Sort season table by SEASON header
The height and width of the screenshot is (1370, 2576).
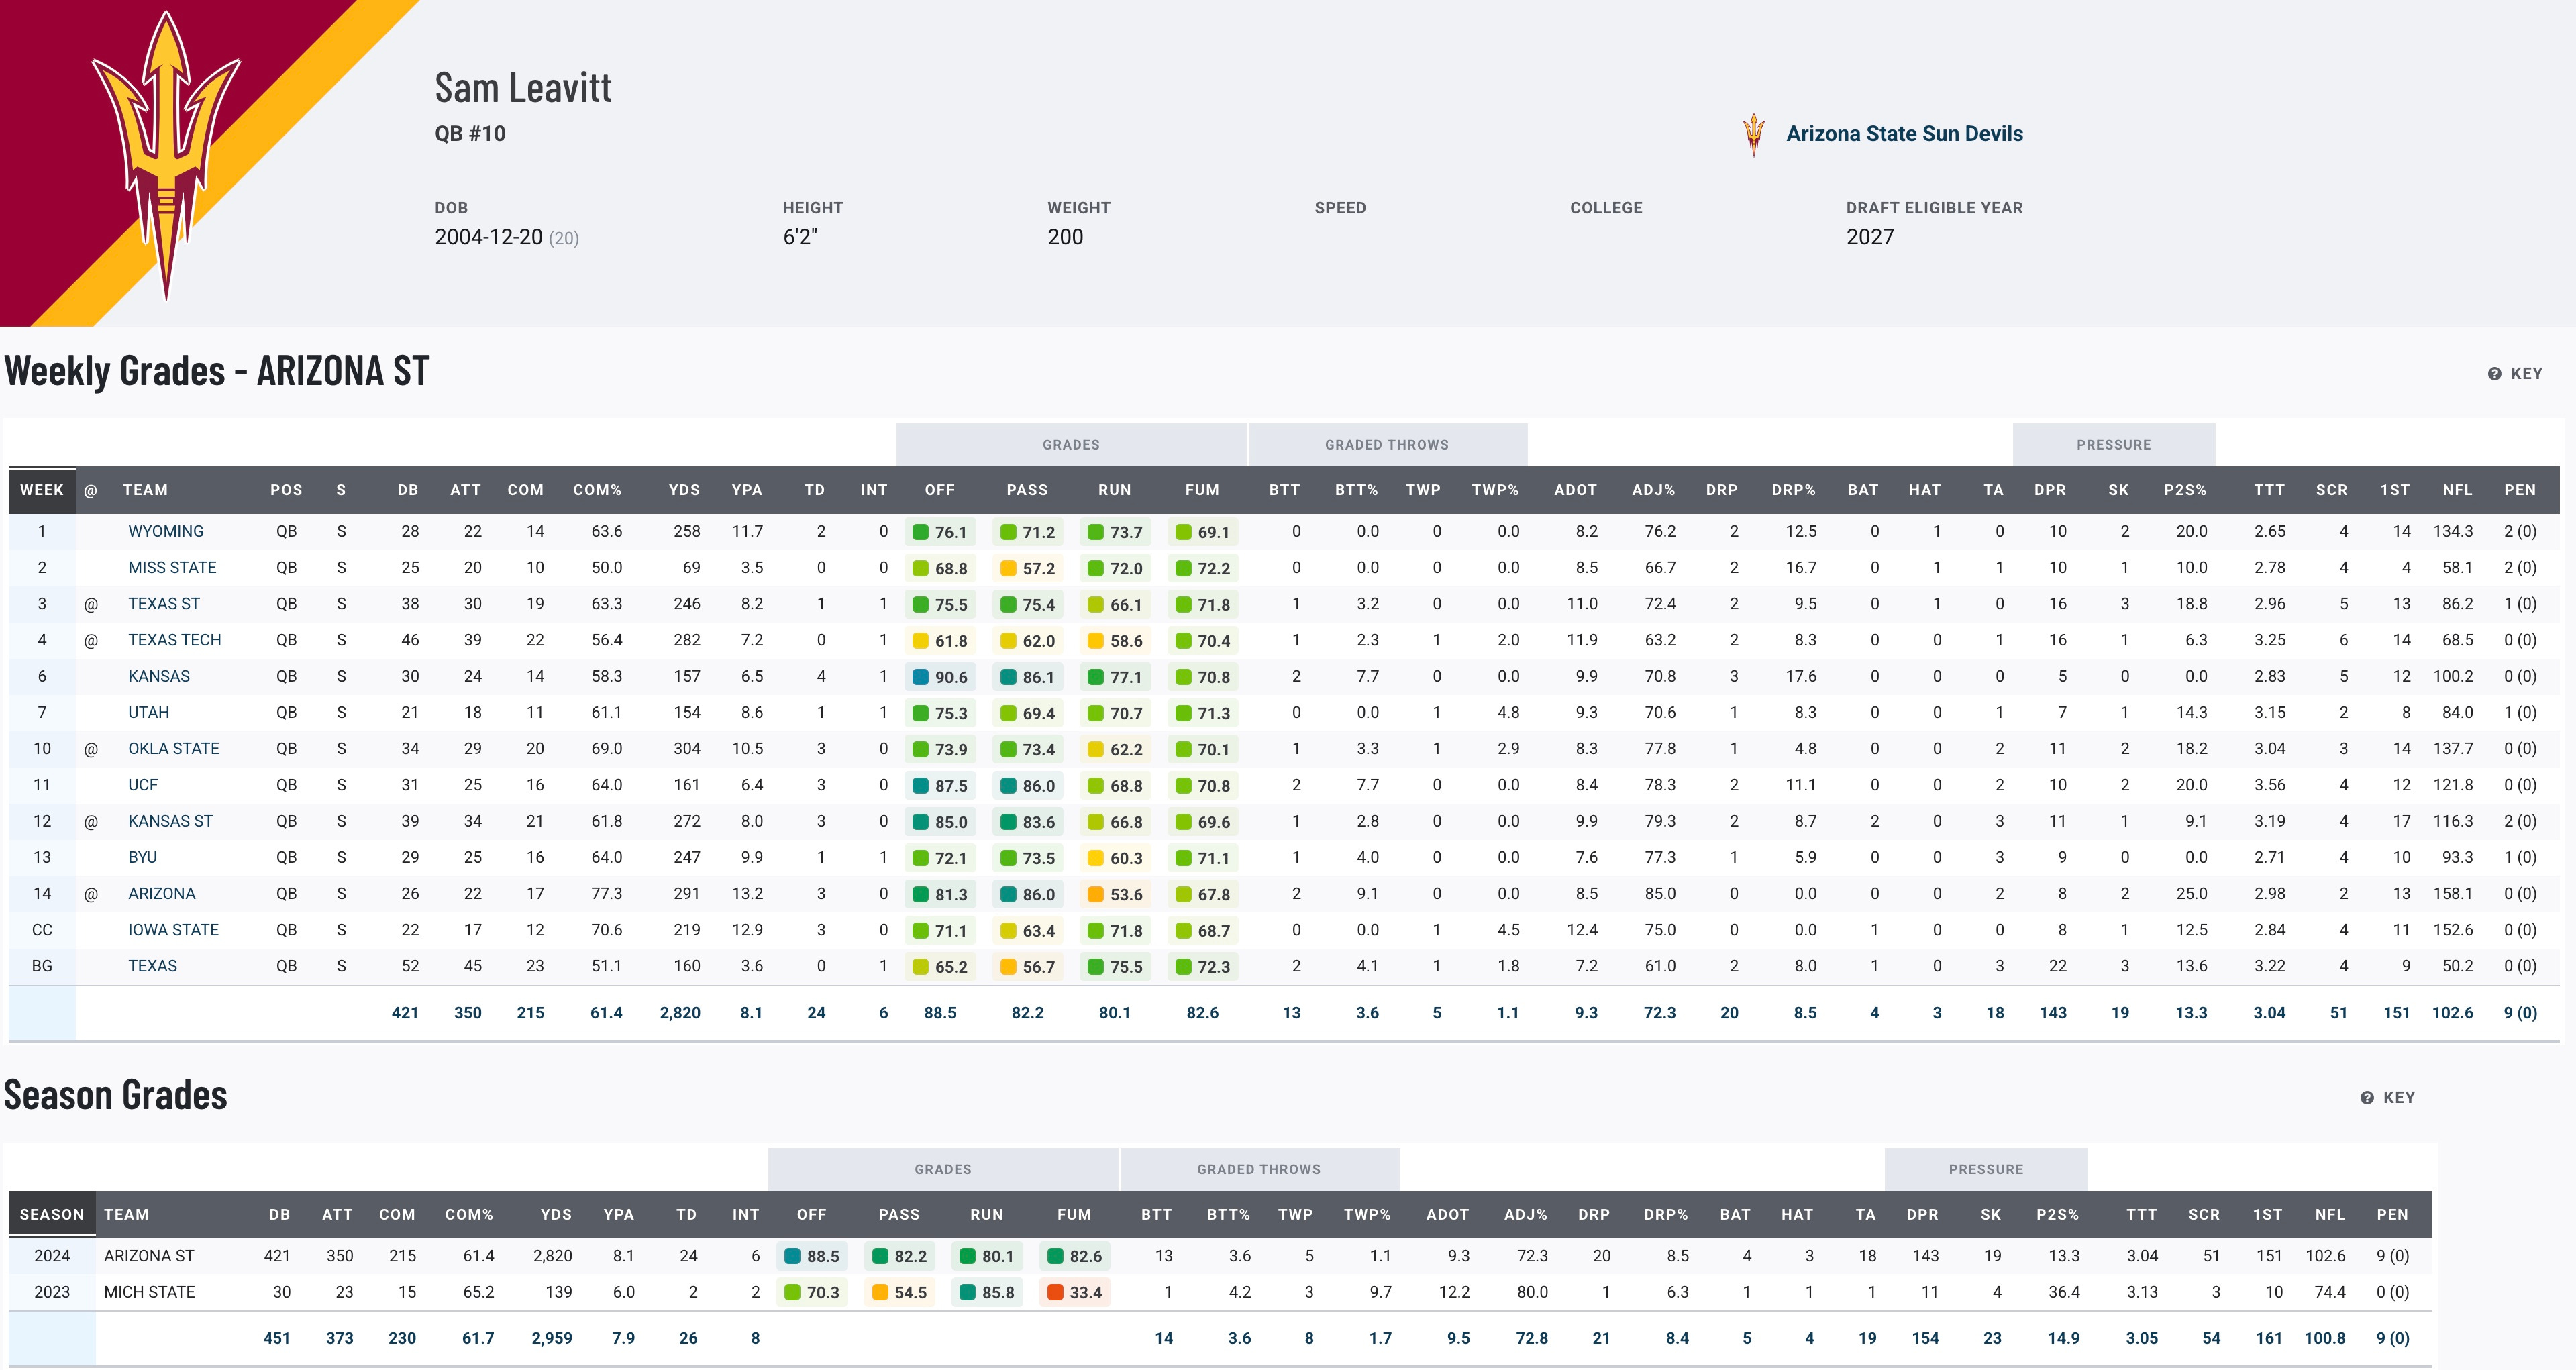(52, 1214)
